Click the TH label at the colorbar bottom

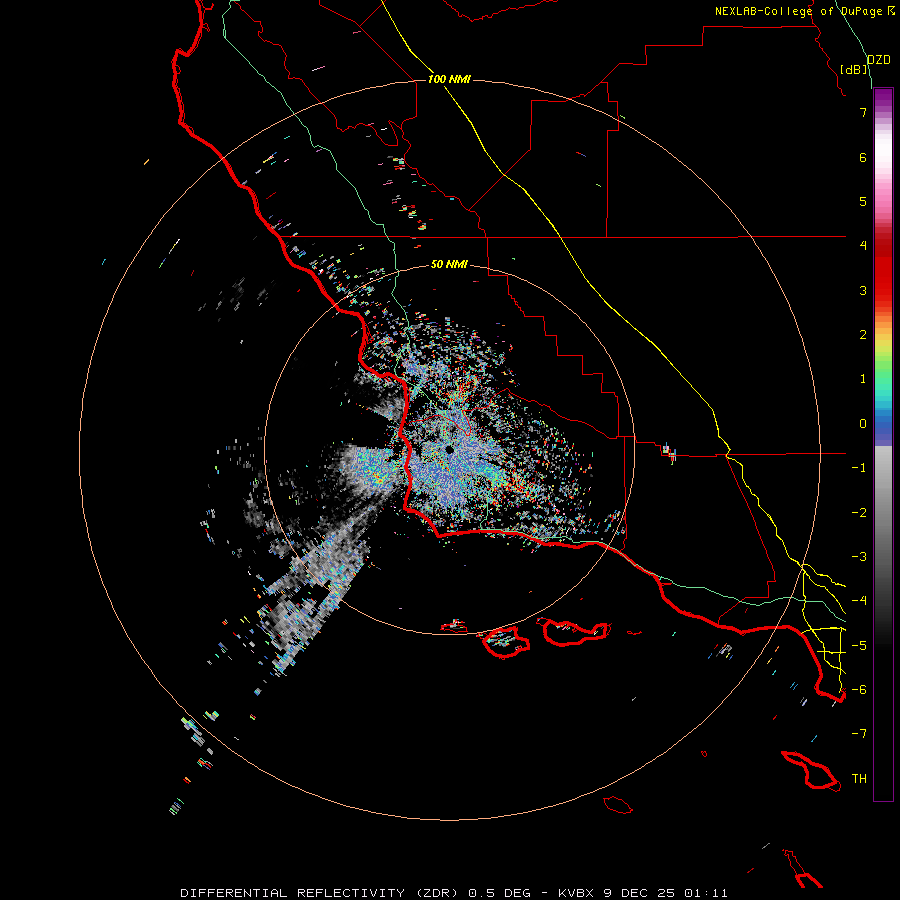click(x=859, y=779)
